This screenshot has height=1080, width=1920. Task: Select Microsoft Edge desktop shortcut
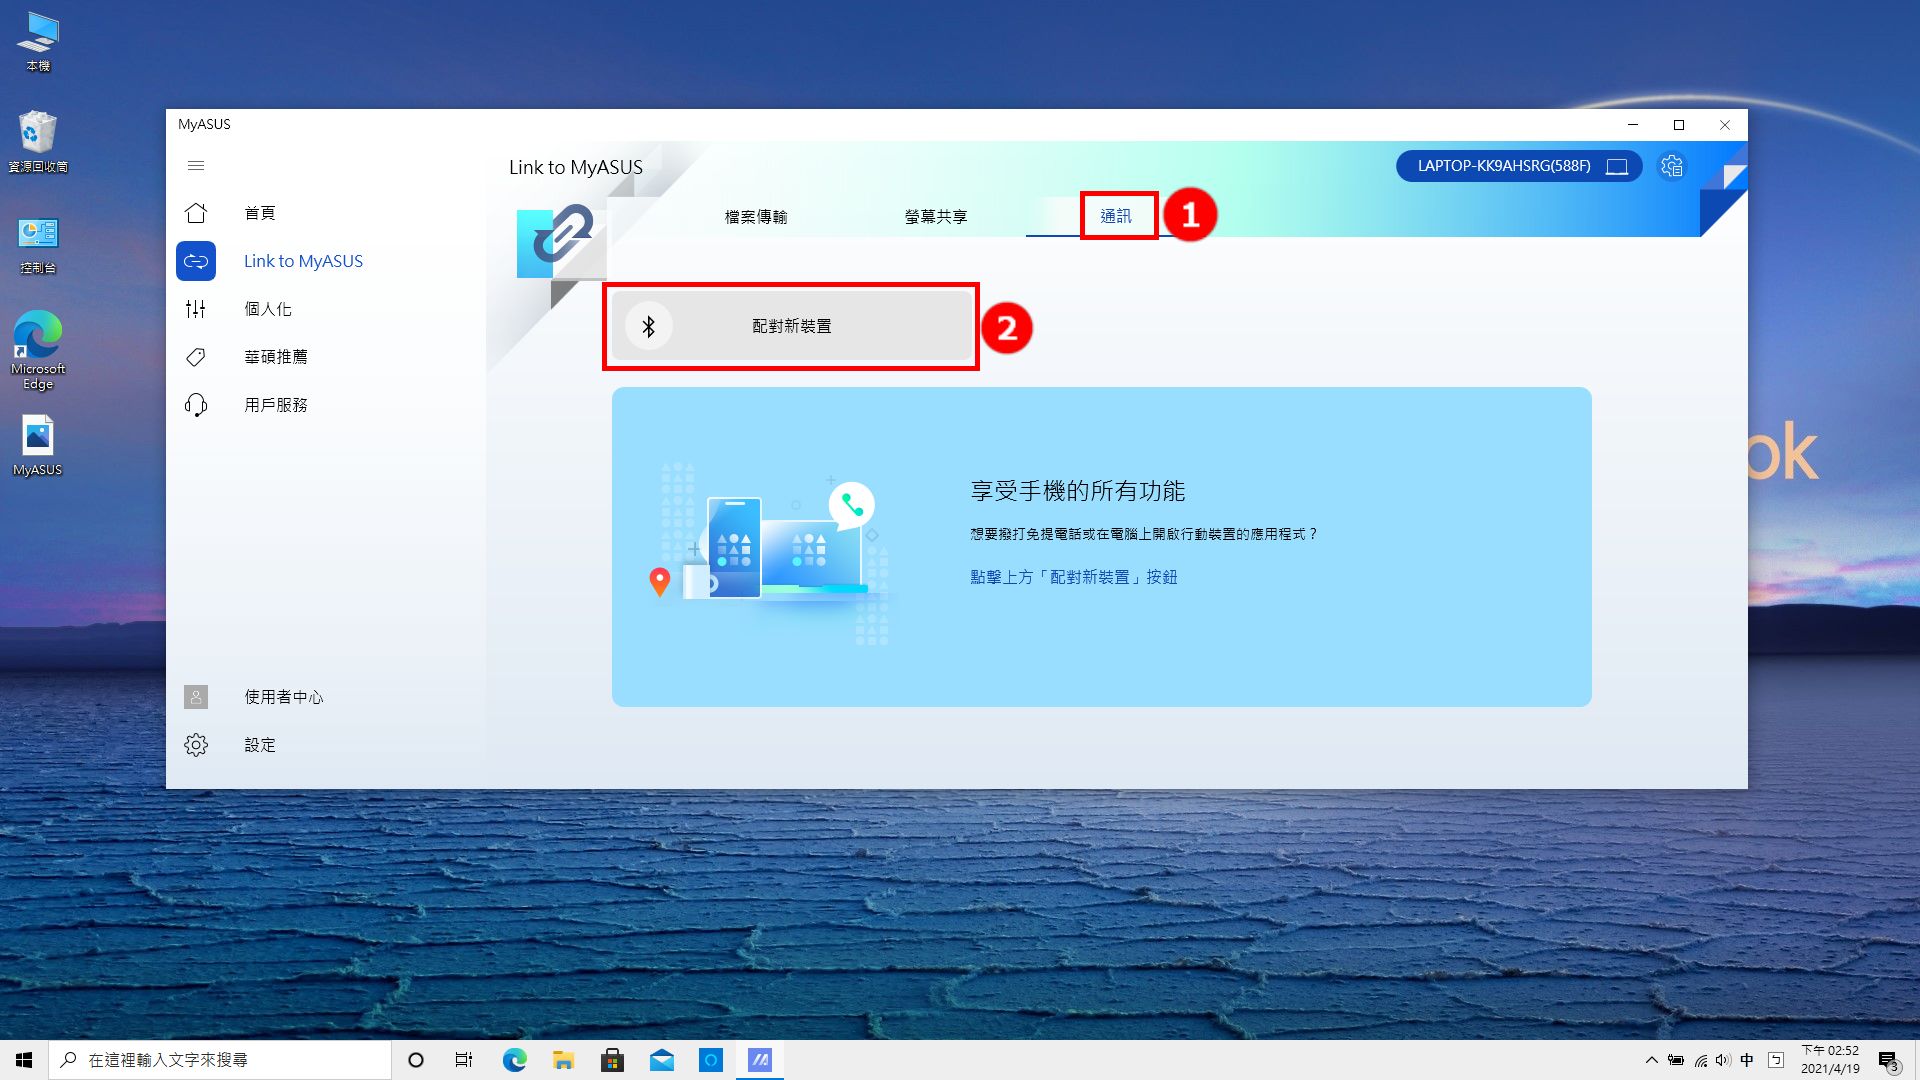[x=38, y=350]
